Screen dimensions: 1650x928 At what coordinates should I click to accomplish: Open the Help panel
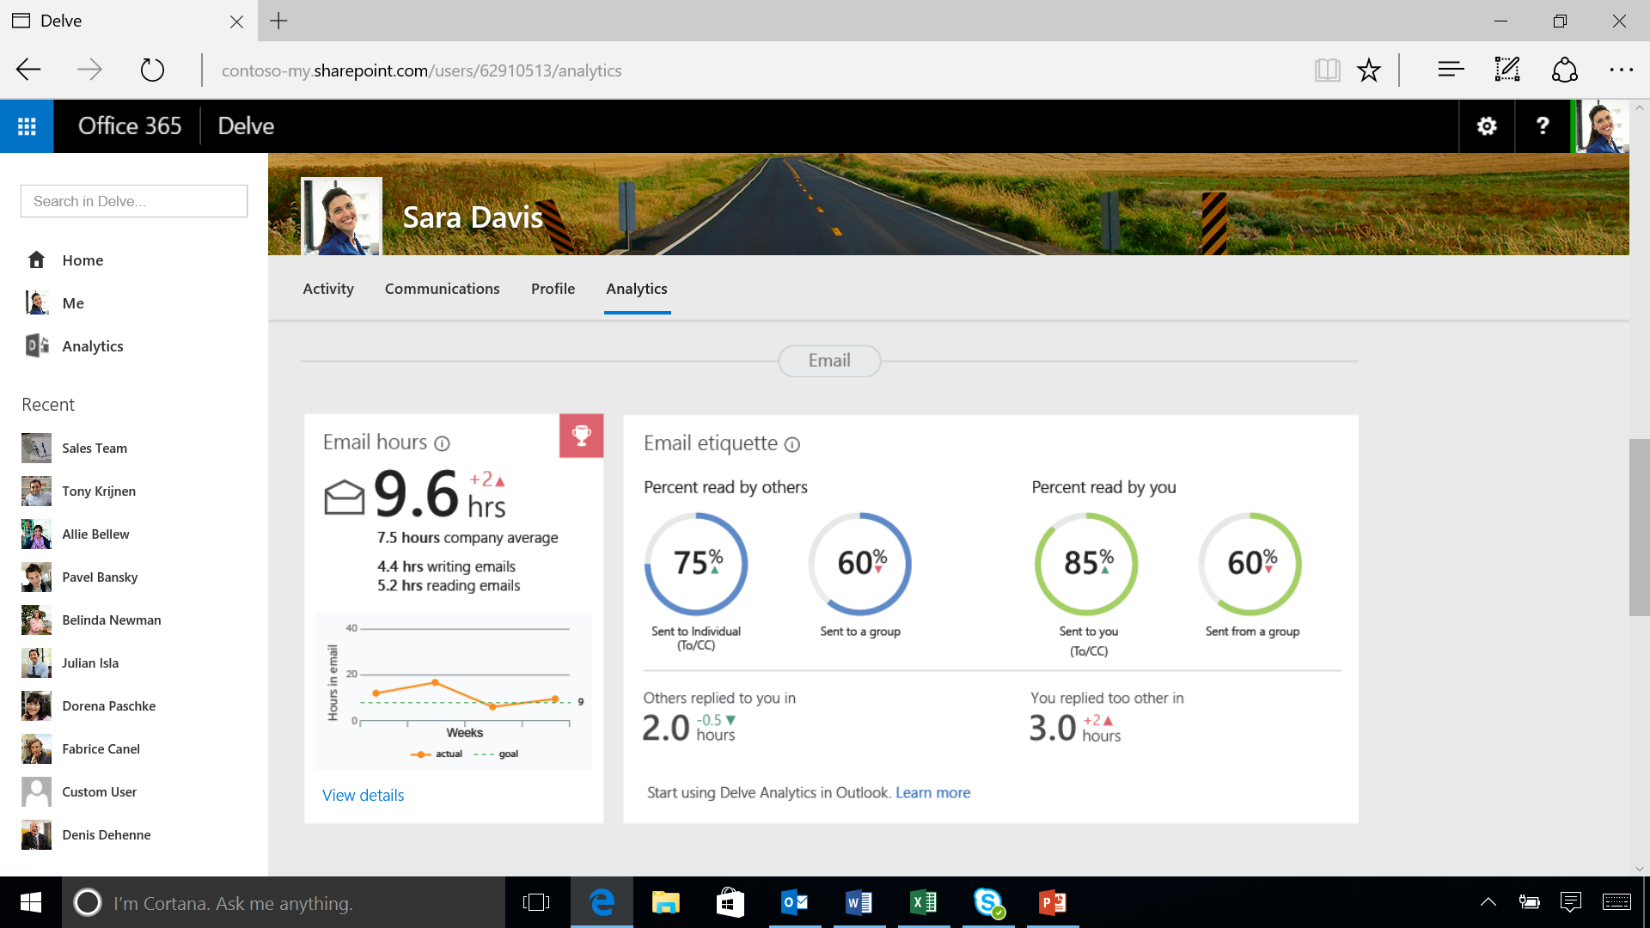click(x=1542, y=126)
